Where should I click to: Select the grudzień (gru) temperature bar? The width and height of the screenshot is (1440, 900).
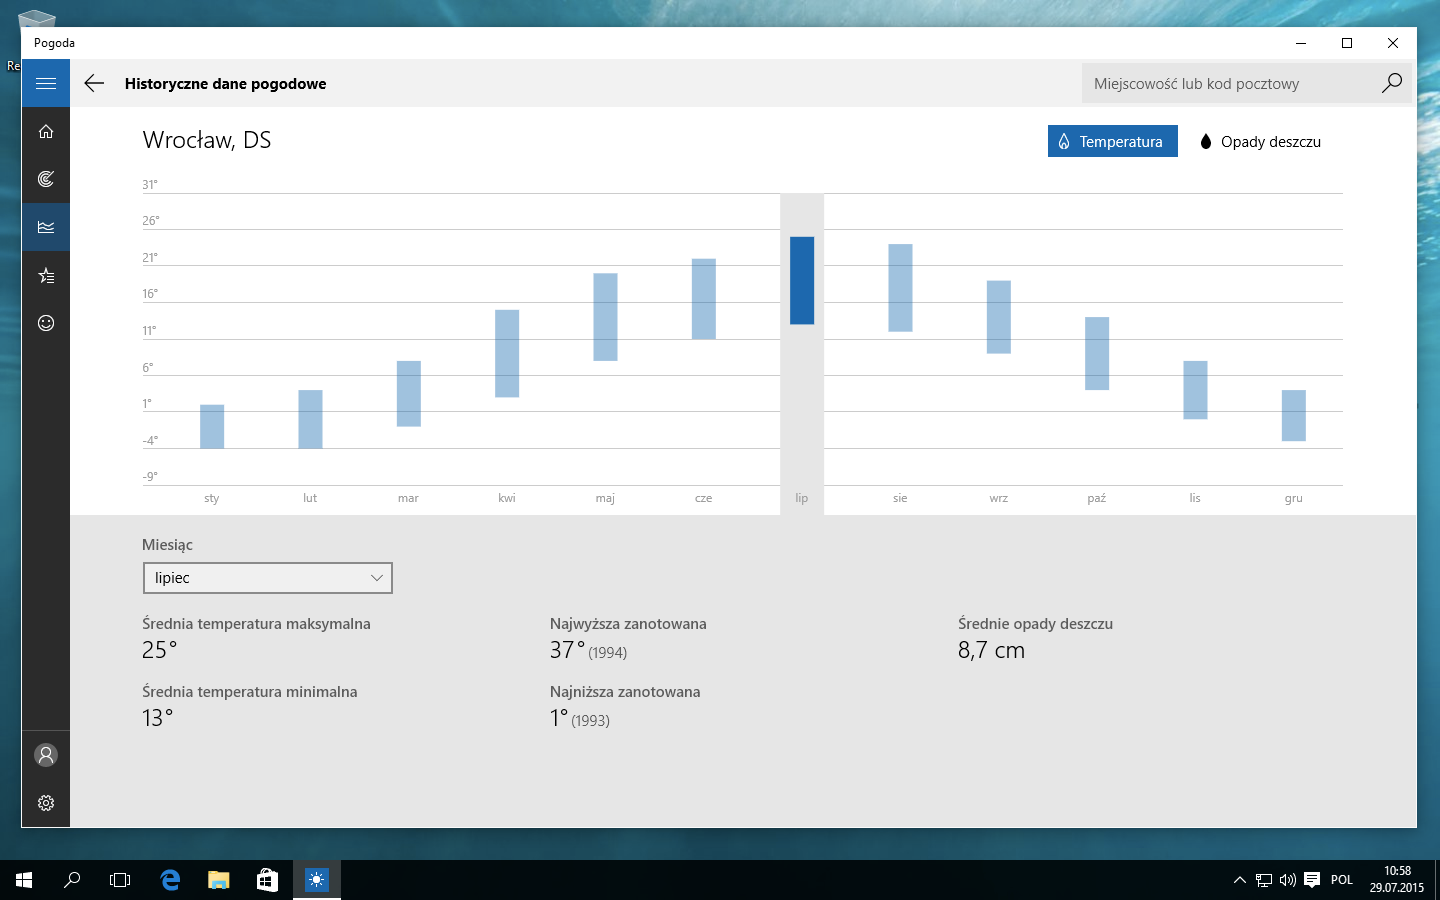coord(1294,415)
